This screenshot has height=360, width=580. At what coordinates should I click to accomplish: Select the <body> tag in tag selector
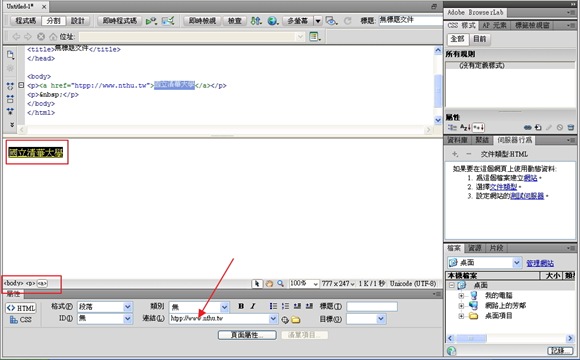(x=13, y=283)
